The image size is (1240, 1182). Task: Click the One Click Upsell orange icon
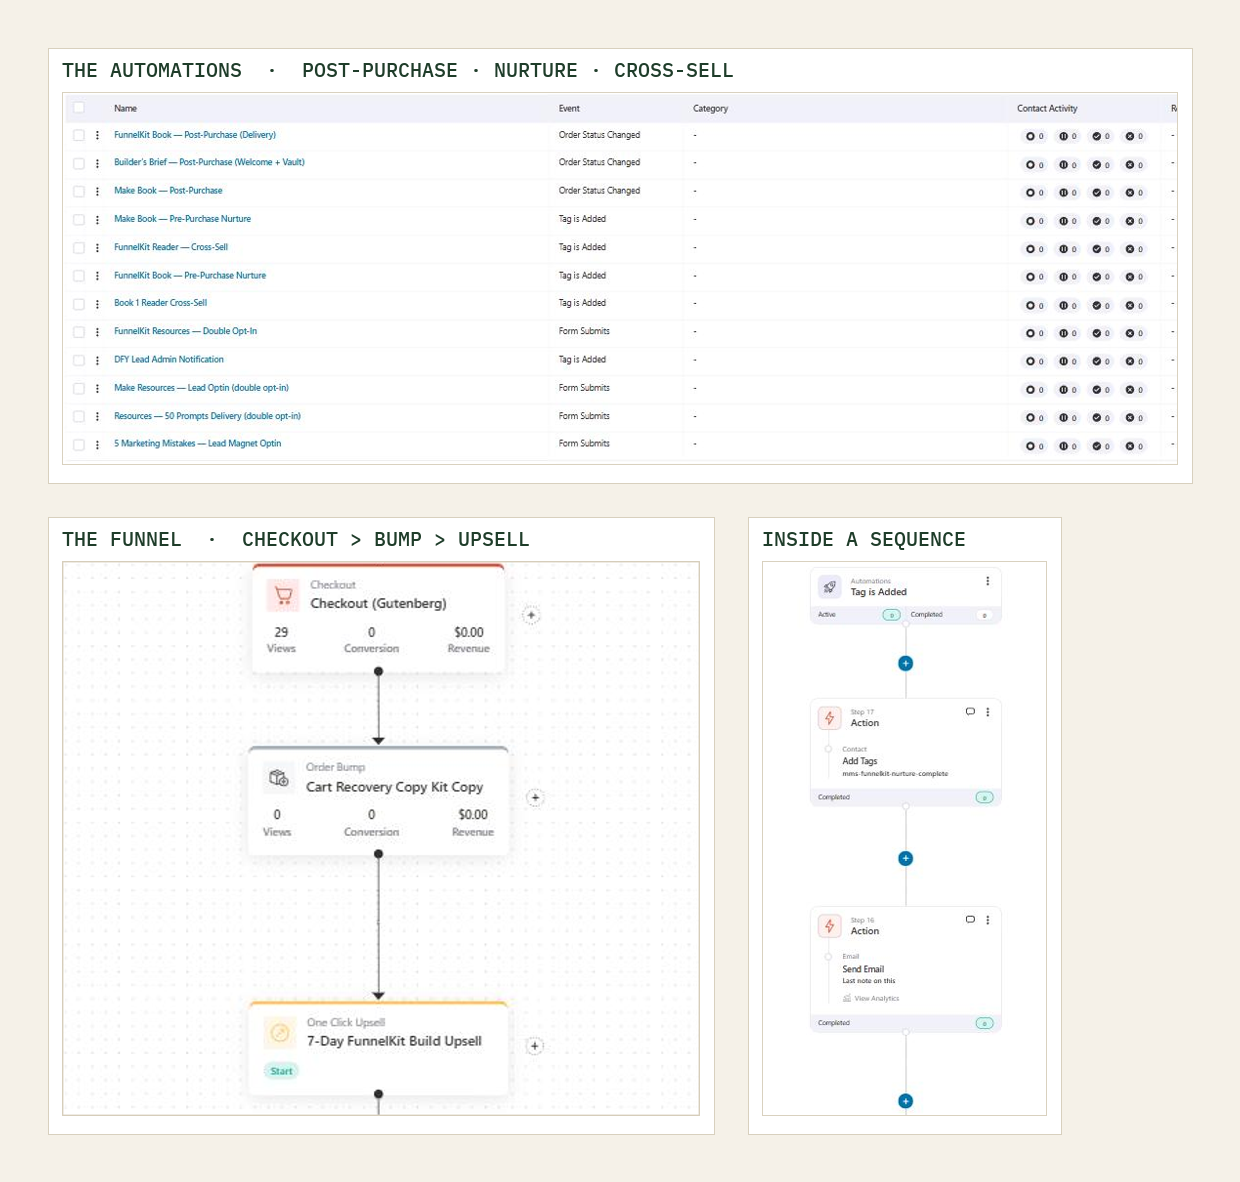point(279,1033)
